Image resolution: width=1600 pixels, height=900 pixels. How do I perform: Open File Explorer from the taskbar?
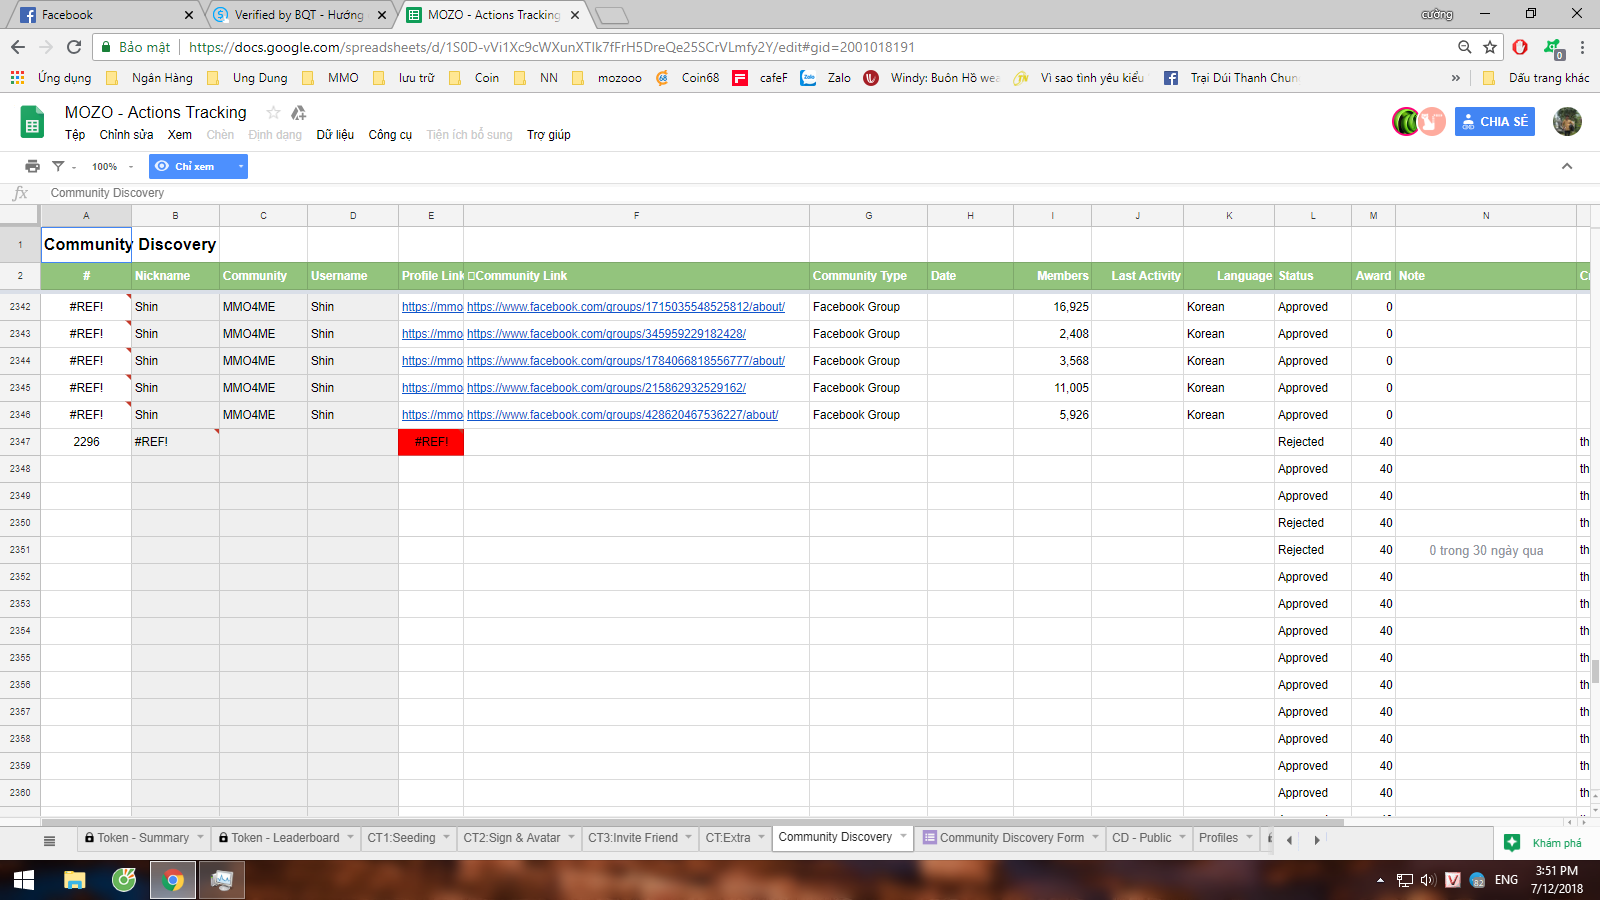tap(75, 880)
